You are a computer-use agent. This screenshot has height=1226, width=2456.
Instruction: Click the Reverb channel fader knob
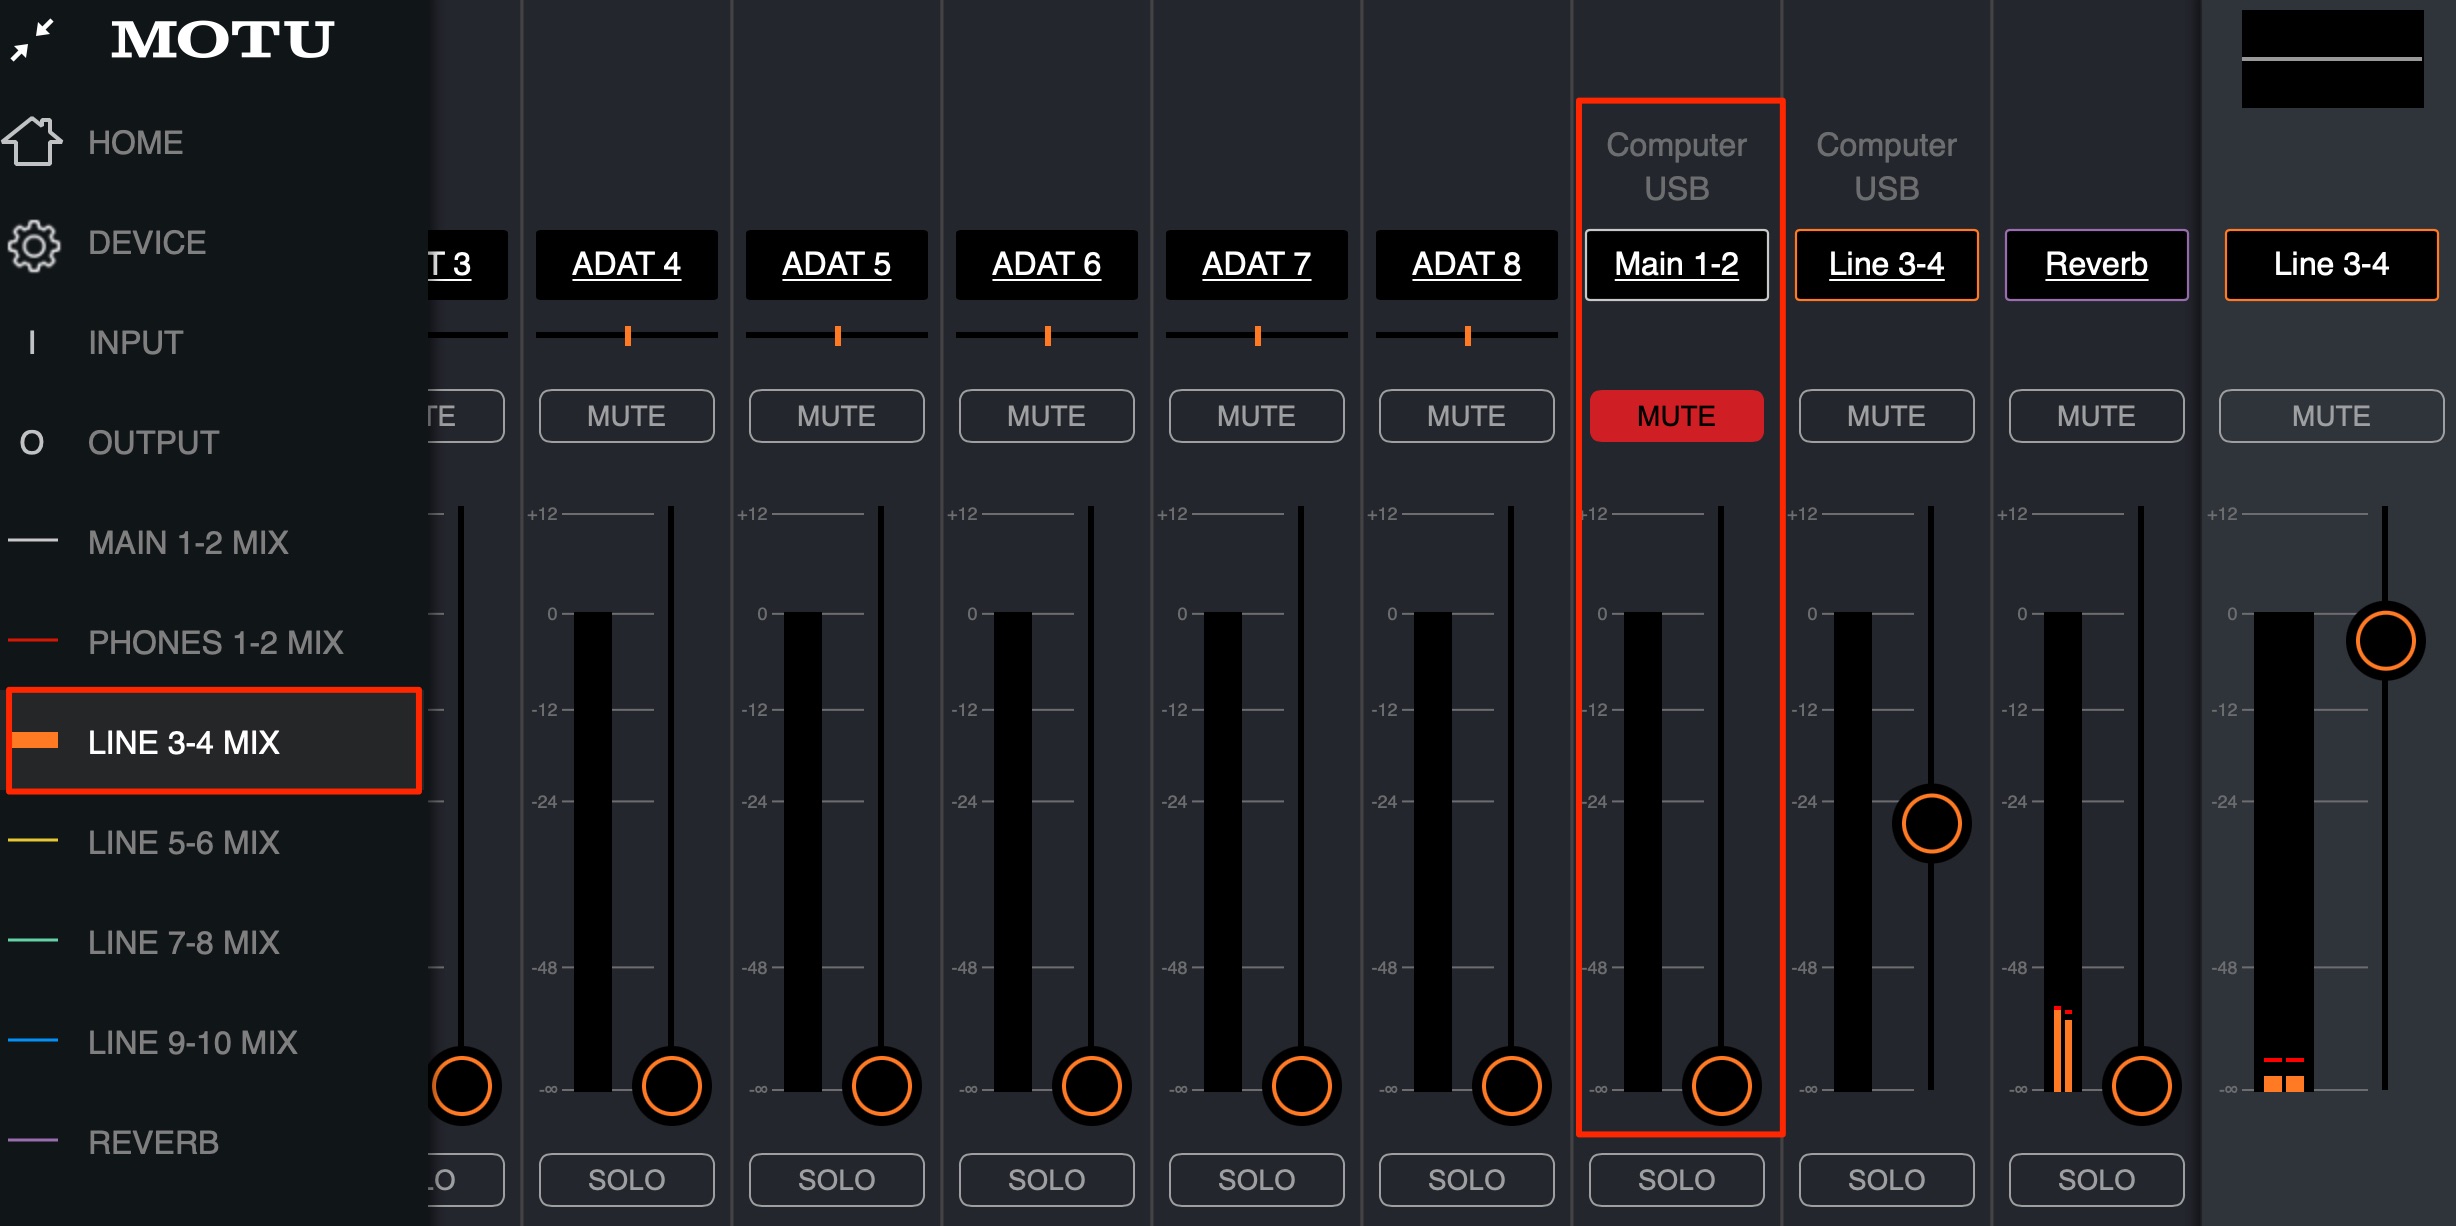[2141, 1086]
